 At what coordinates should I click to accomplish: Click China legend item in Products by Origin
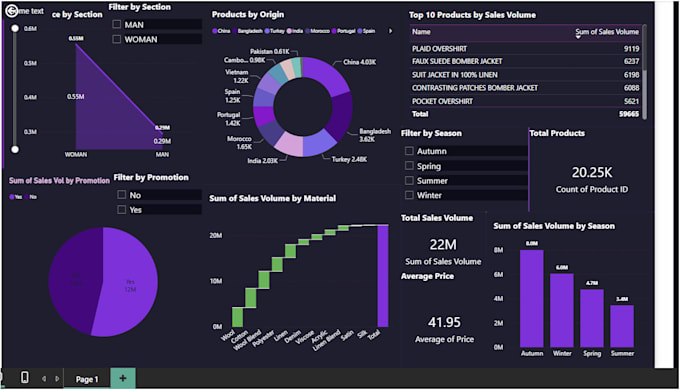(x=221, y=31)
